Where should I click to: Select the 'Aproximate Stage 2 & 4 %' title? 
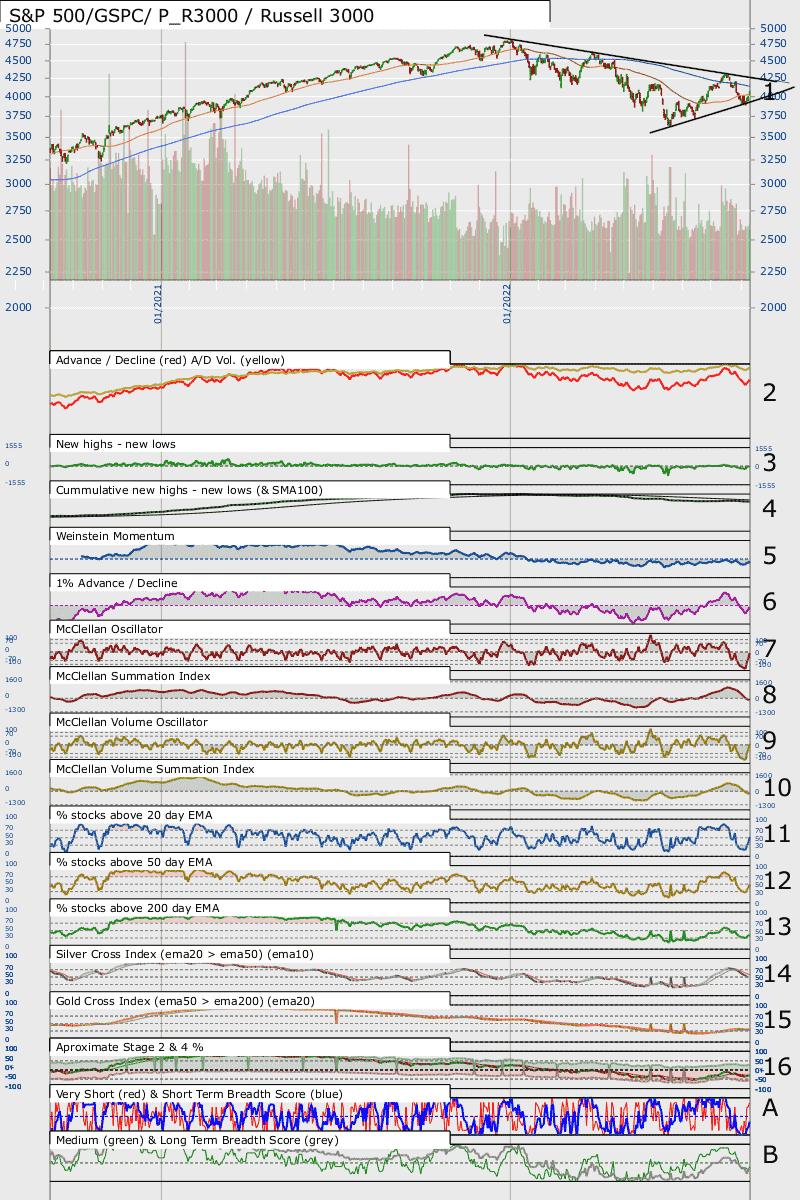(132, 1047)
